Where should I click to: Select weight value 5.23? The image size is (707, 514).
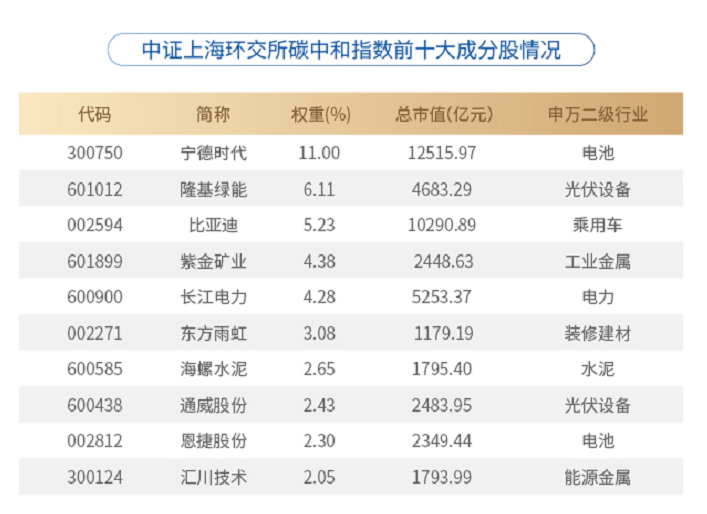point(319,225)
